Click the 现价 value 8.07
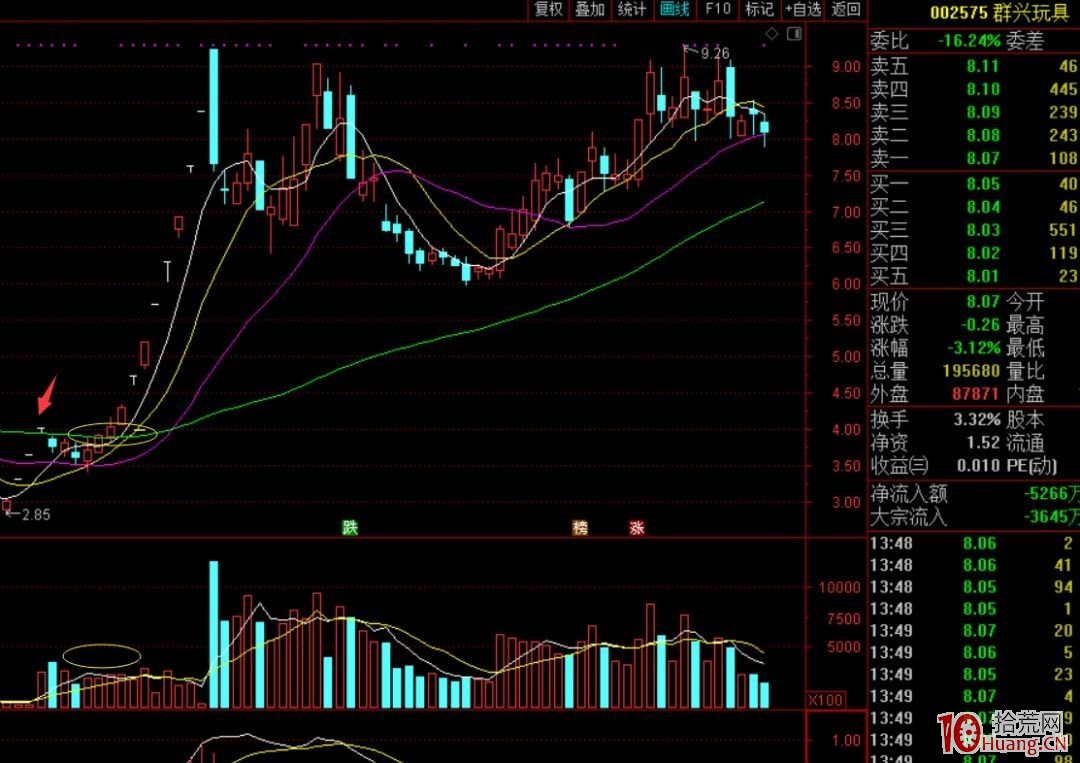Viewport: 1080px width, 763px height. 983,301
